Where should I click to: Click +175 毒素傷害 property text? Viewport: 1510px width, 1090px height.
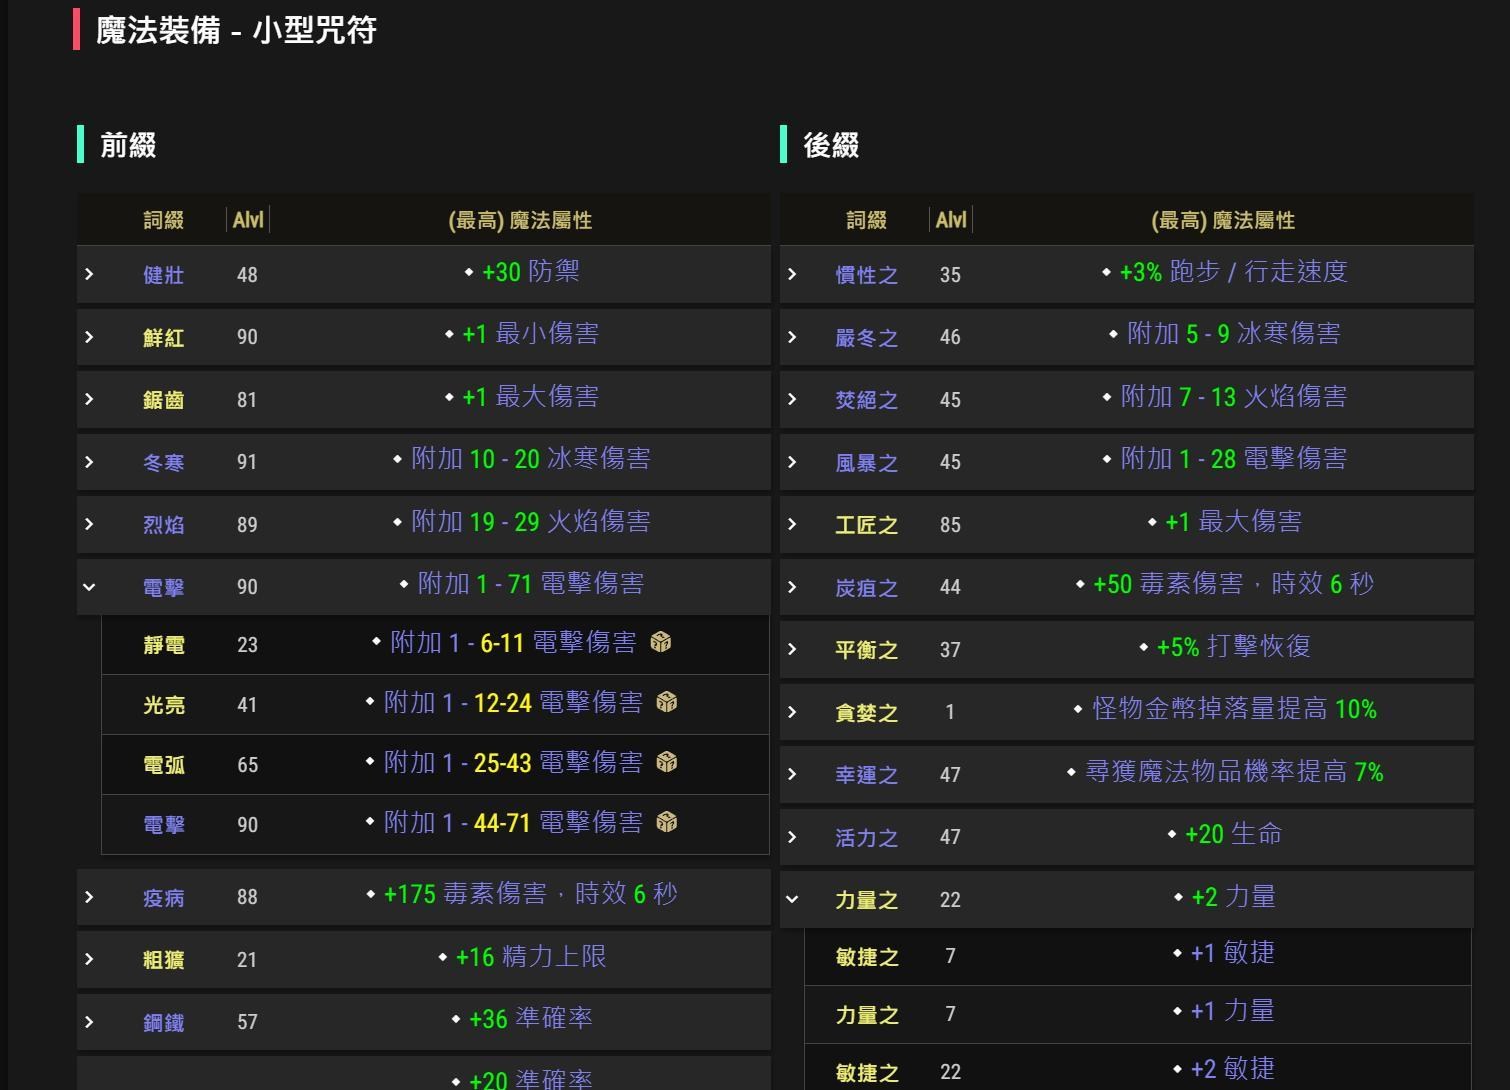click(x=531, y=893)
